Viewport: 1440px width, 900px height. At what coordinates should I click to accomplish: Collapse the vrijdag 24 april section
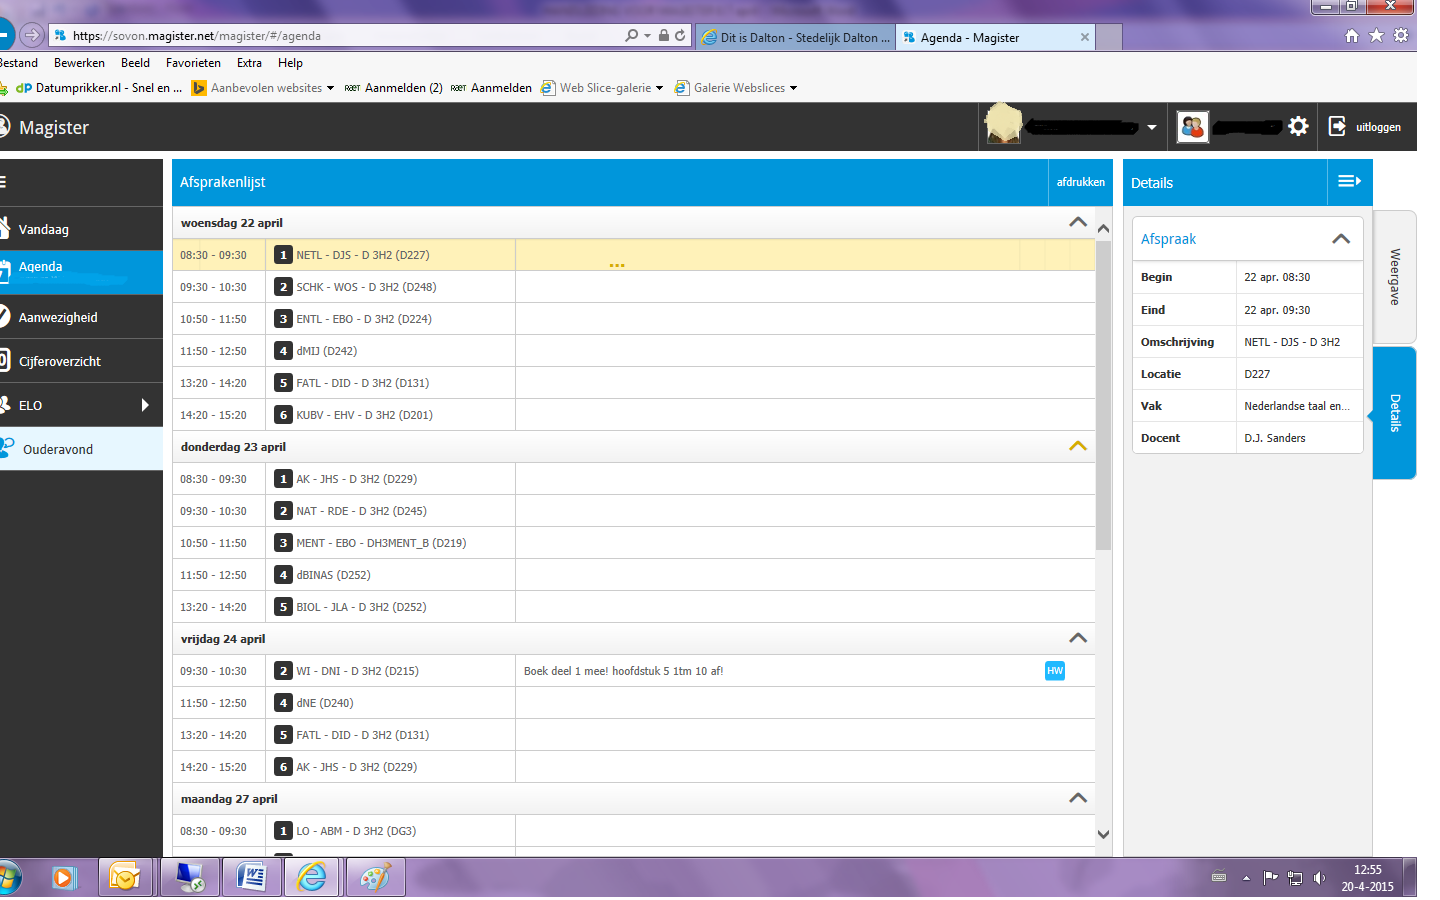coord(1078,638)
